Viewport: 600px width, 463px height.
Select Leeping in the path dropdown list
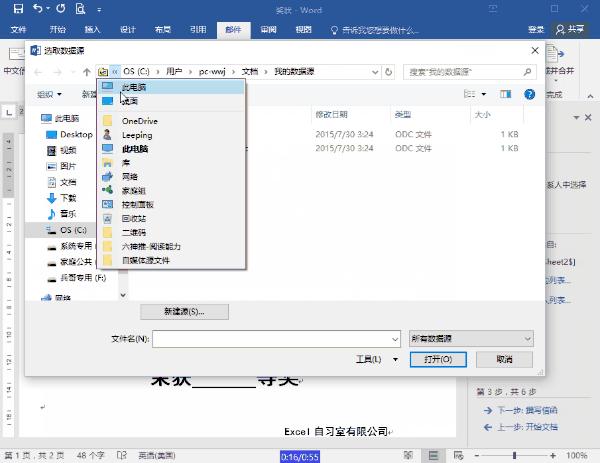click(171, 135)
